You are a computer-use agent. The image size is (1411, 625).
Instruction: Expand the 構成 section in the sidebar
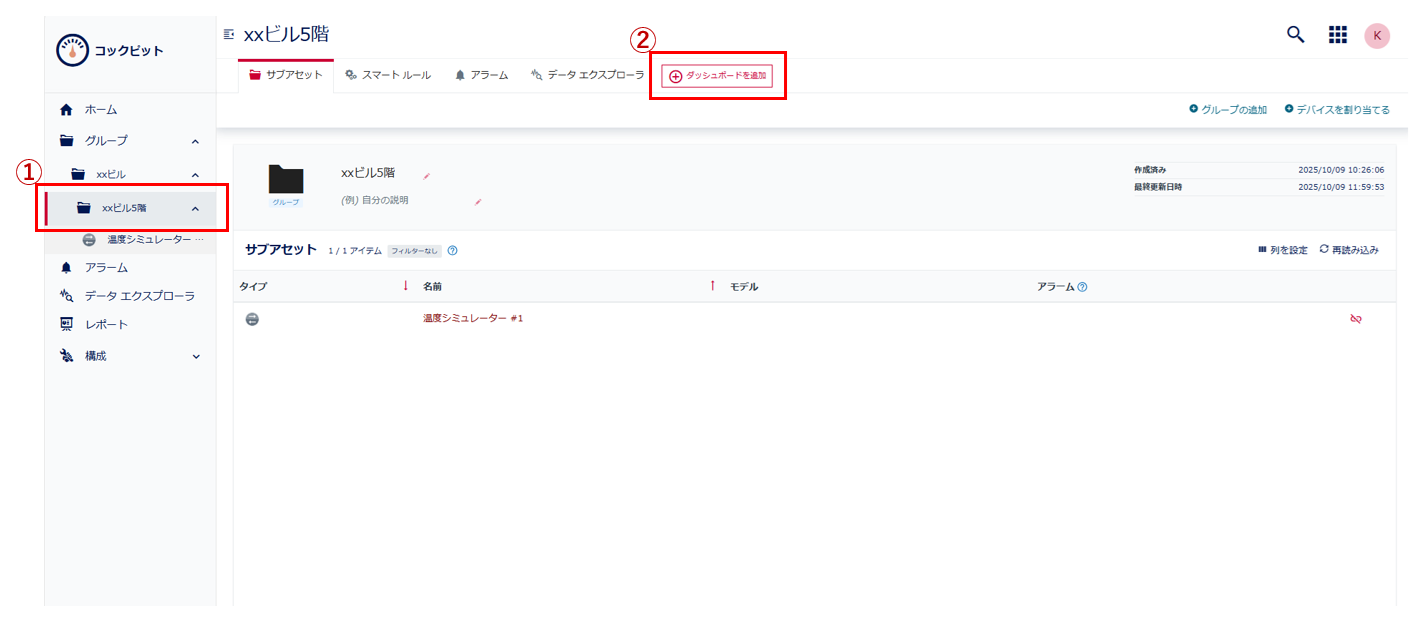click(196, 355)
